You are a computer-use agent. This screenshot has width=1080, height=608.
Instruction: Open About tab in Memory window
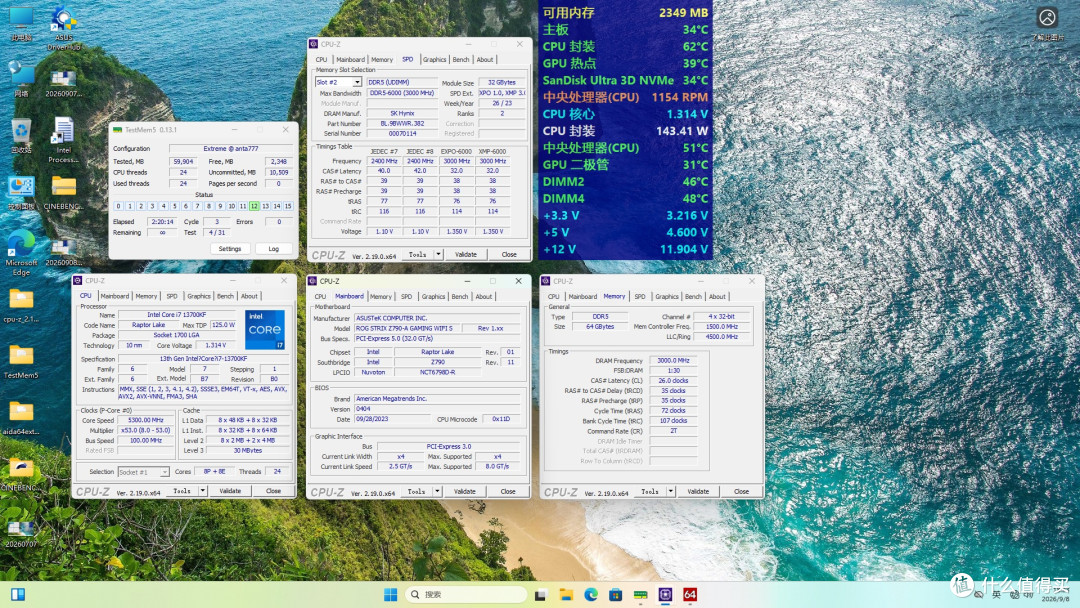tap(717, 296)
